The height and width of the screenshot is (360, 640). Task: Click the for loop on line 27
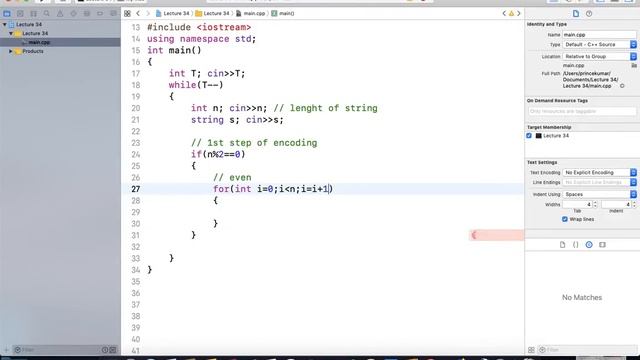point(273,189)
